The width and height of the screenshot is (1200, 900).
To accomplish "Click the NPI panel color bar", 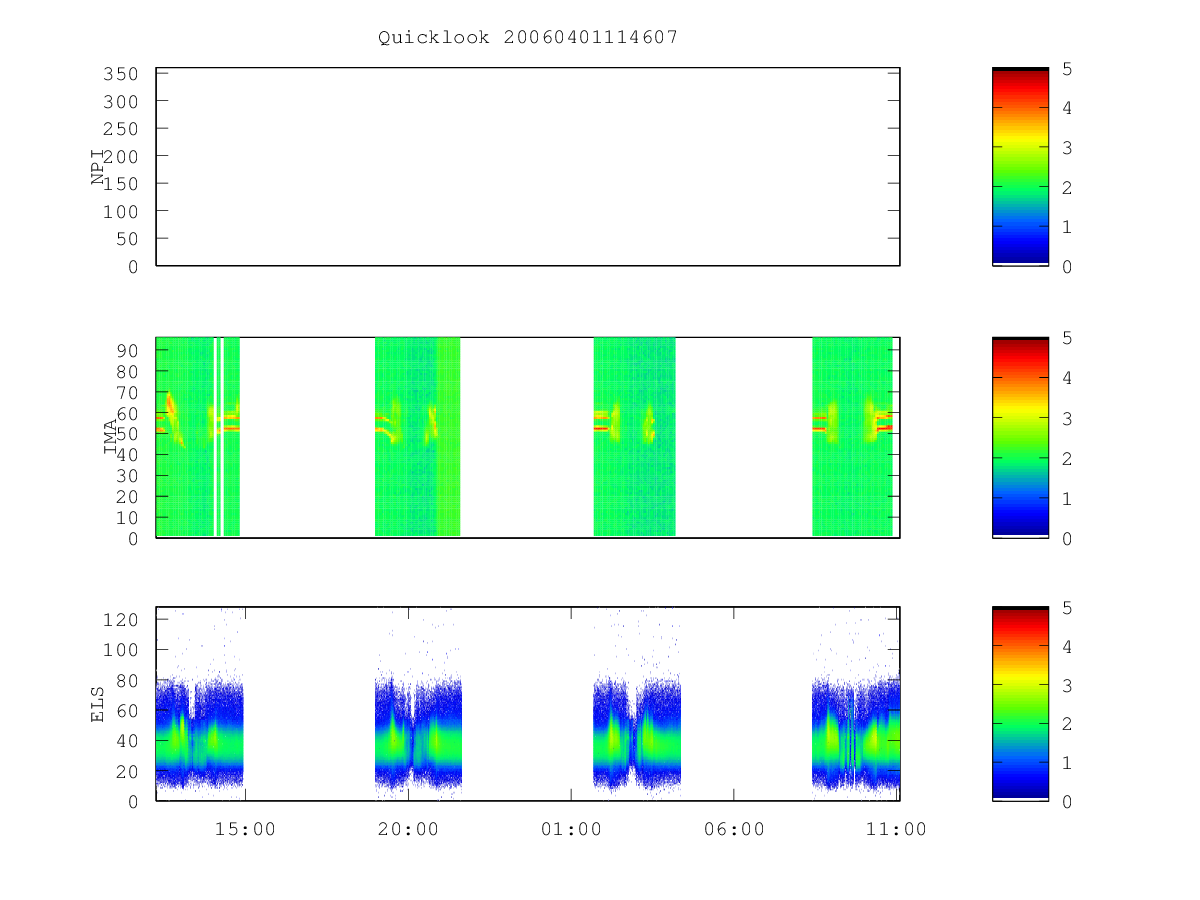I will point(1020,167).
